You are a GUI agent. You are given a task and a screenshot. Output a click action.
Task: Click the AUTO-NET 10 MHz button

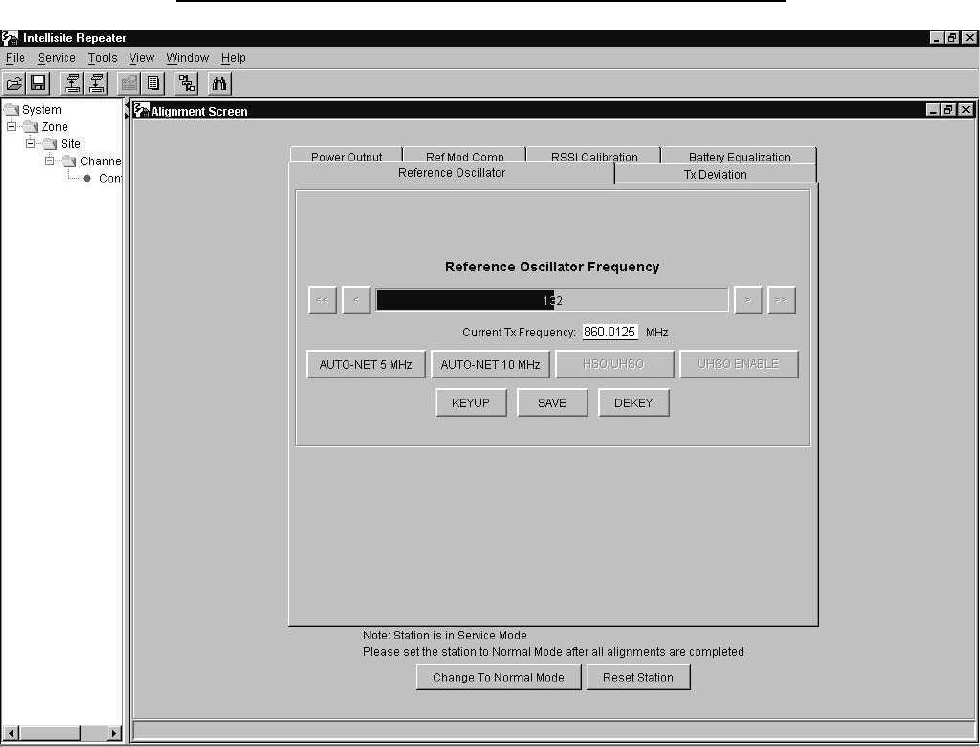pyautogui.click(x=490, y=364)
